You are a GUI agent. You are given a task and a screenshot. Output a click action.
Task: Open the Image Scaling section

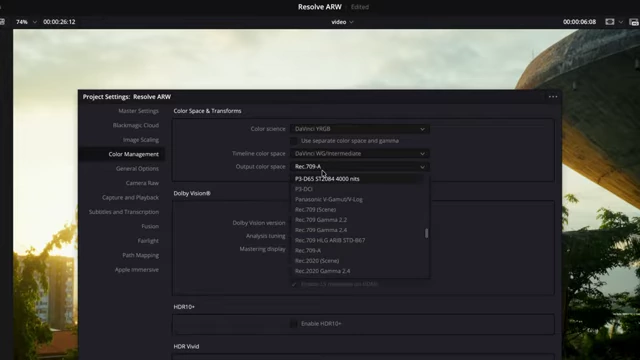(x=141, y=140)
